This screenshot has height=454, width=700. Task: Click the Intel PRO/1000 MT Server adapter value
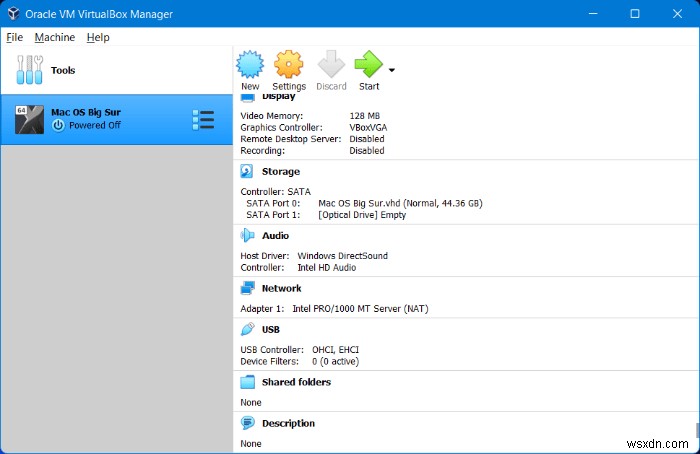[x=360, y=308]
